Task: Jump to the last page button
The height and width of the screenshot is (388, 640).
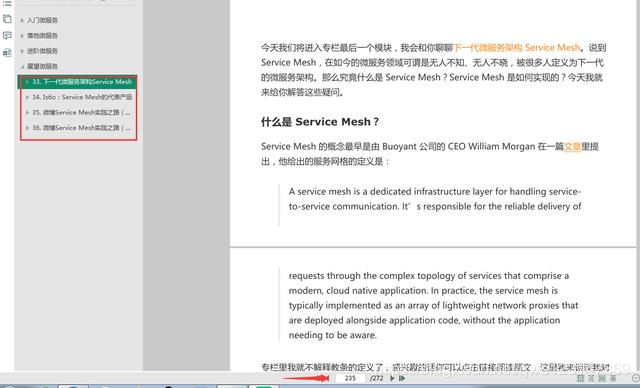Action: tap(402, 378)
